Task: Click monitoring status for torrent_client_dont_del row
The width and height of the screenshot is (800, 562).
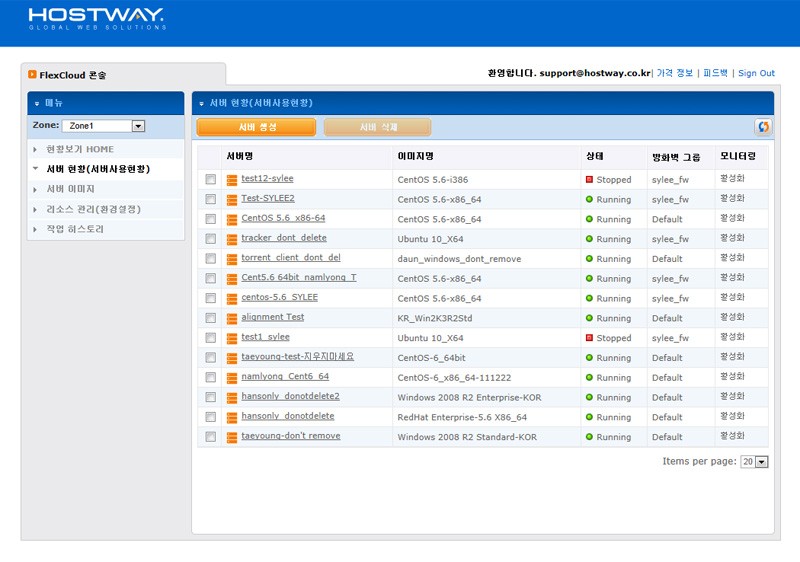Action: [x=732, y=258]
